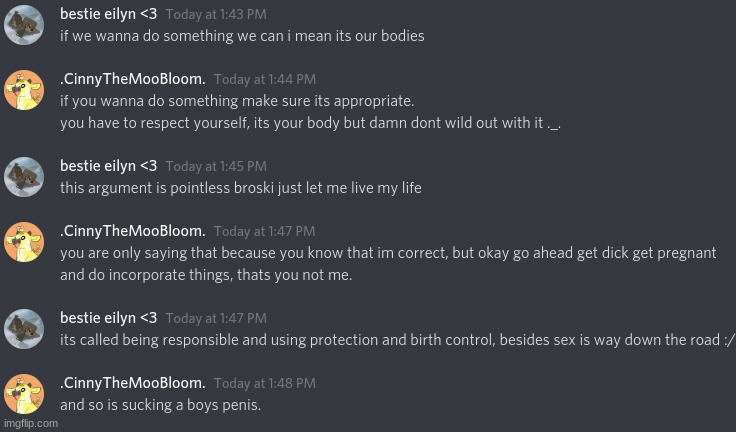Click the 'bestie eilyn <3' username above 'its called being responsible'
The image size is (736, 432).
pos(108,318)
